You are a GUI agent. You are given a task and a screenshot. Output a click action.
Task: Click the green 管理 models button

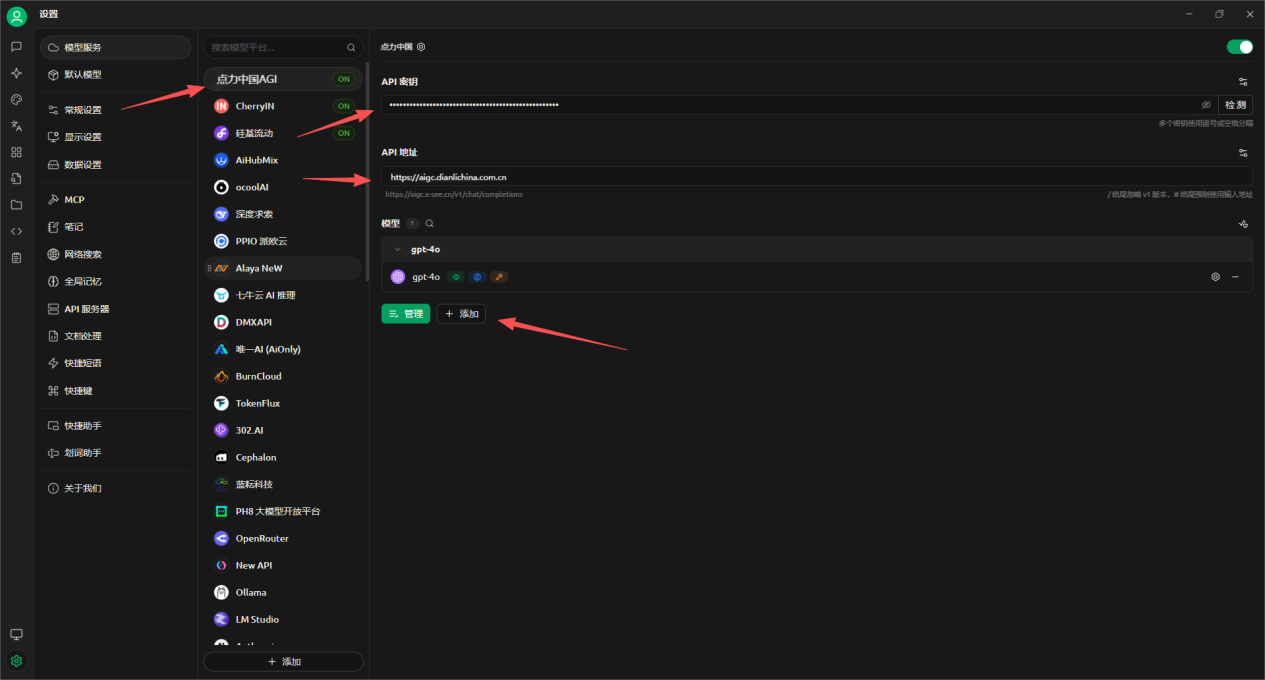coord(405,314)
